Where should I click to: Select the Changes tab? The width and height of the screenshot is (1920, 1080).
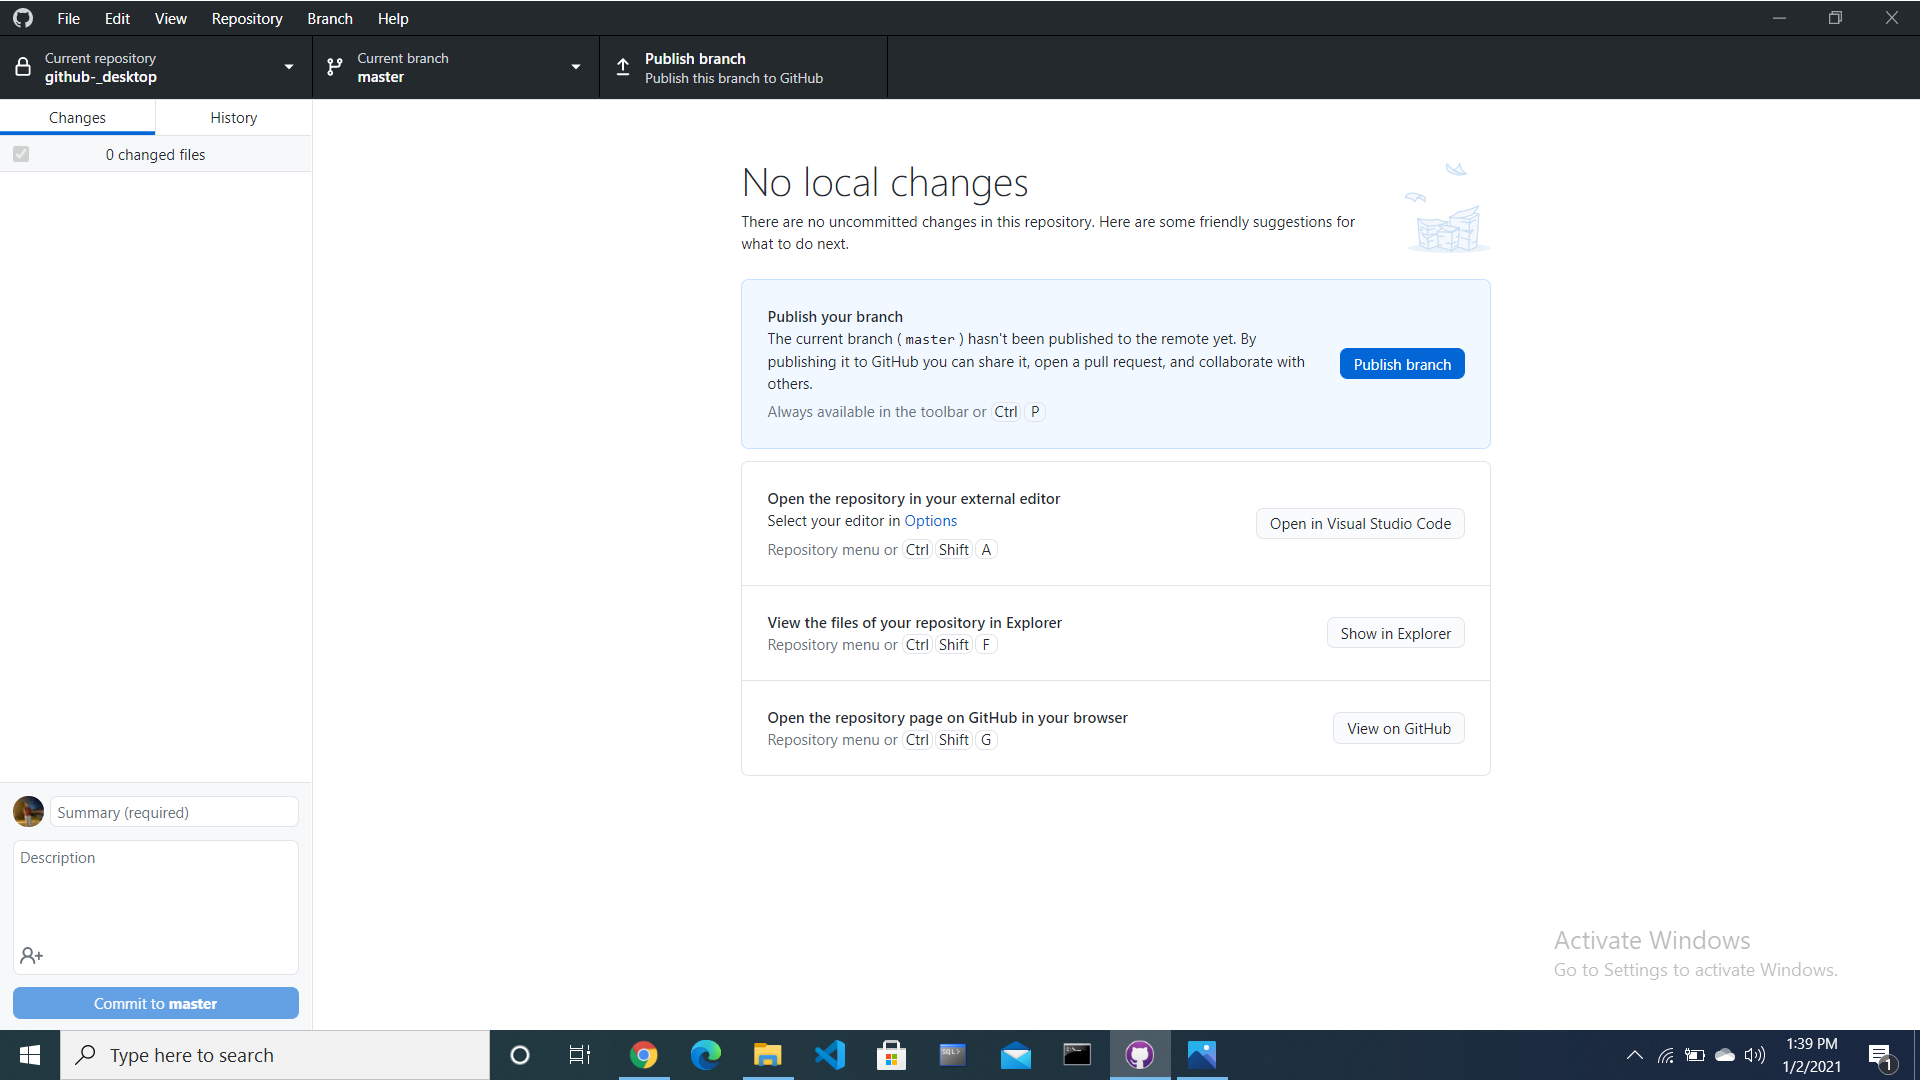click(76, 117)
